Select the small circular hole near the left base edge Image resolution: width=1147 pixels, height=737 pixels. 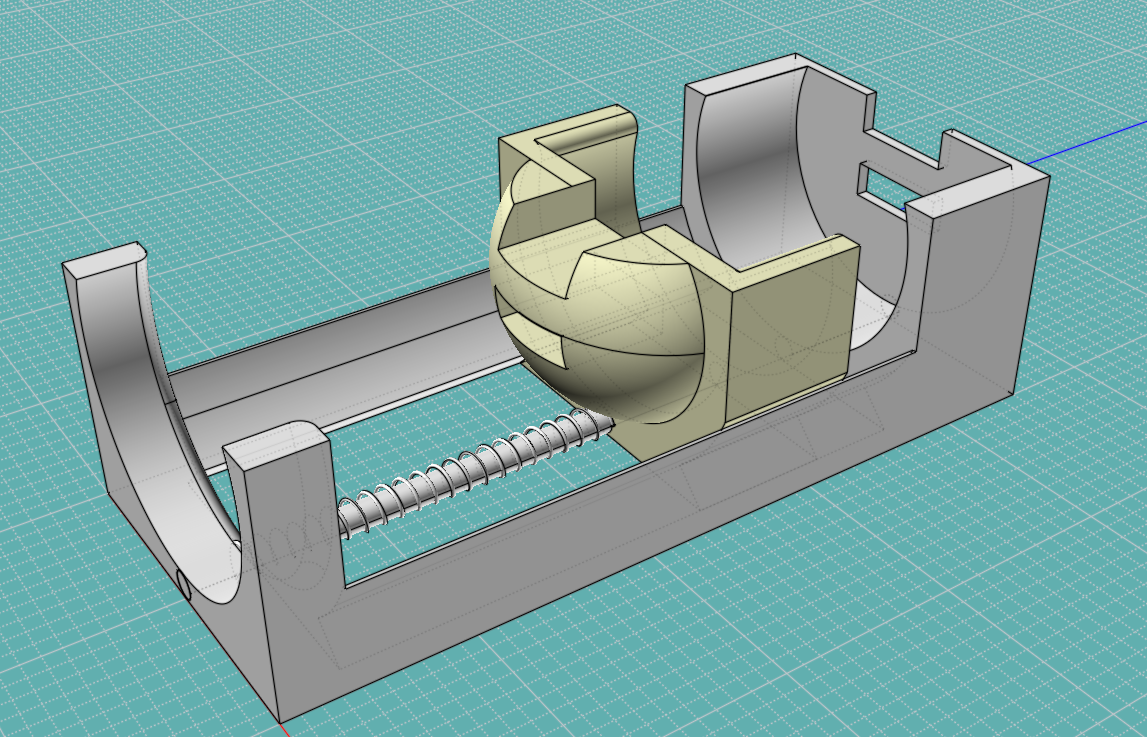point(184,585)
